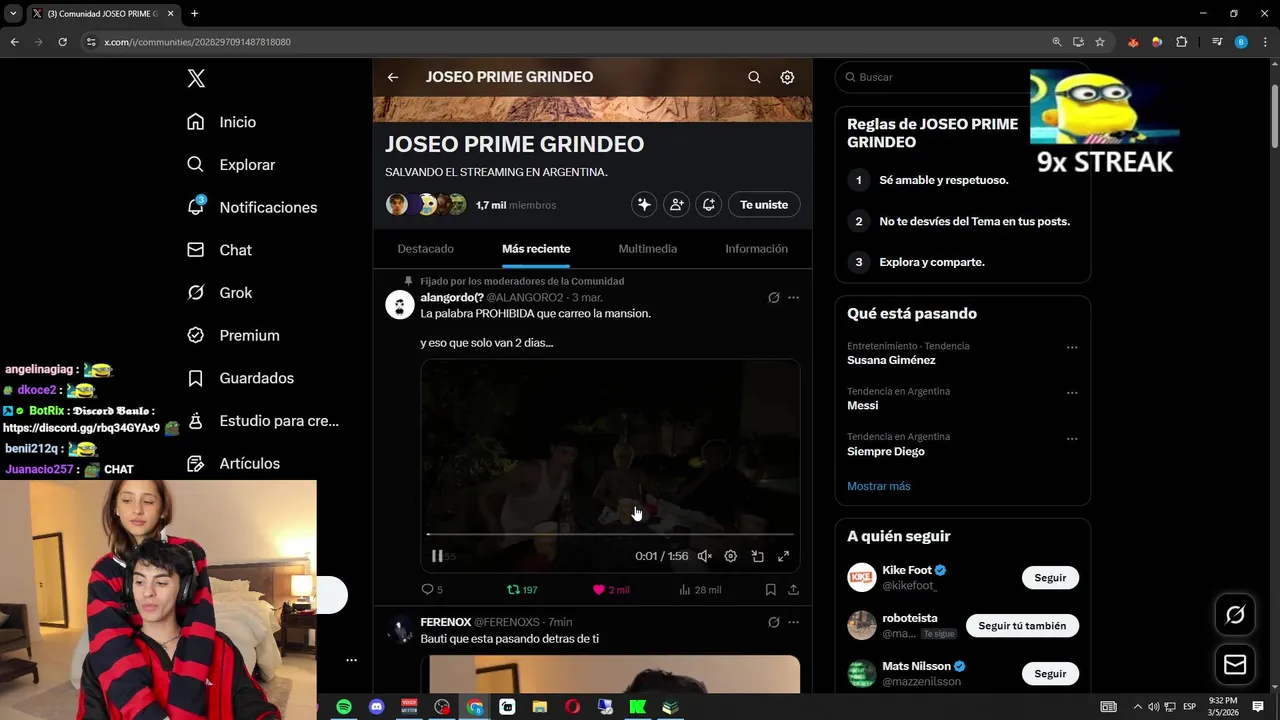Open community settings gear icon

tap(787, 77)
